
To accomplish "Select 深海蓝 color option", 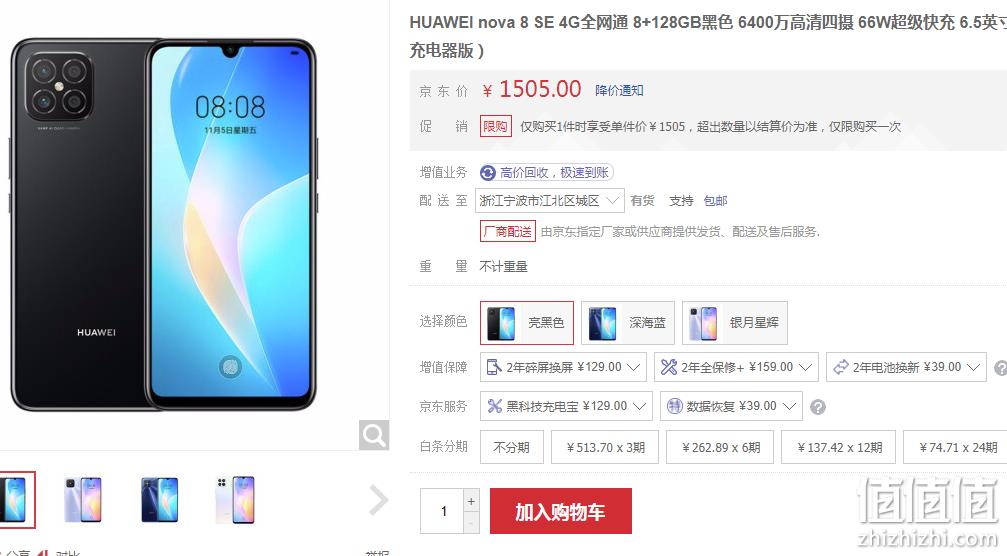I will [627, 323].
